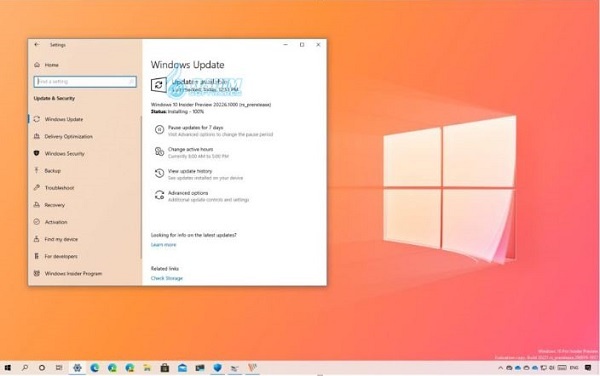Click the Settings gear taskbar icon
Screen dimensions: 600x376
[x=77, y=368]
